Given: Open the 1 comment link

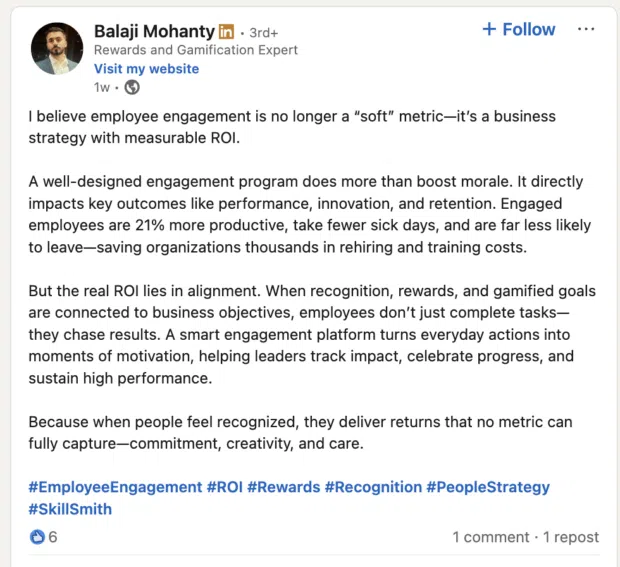Looking at the screenshot, I should click(490, 537).
